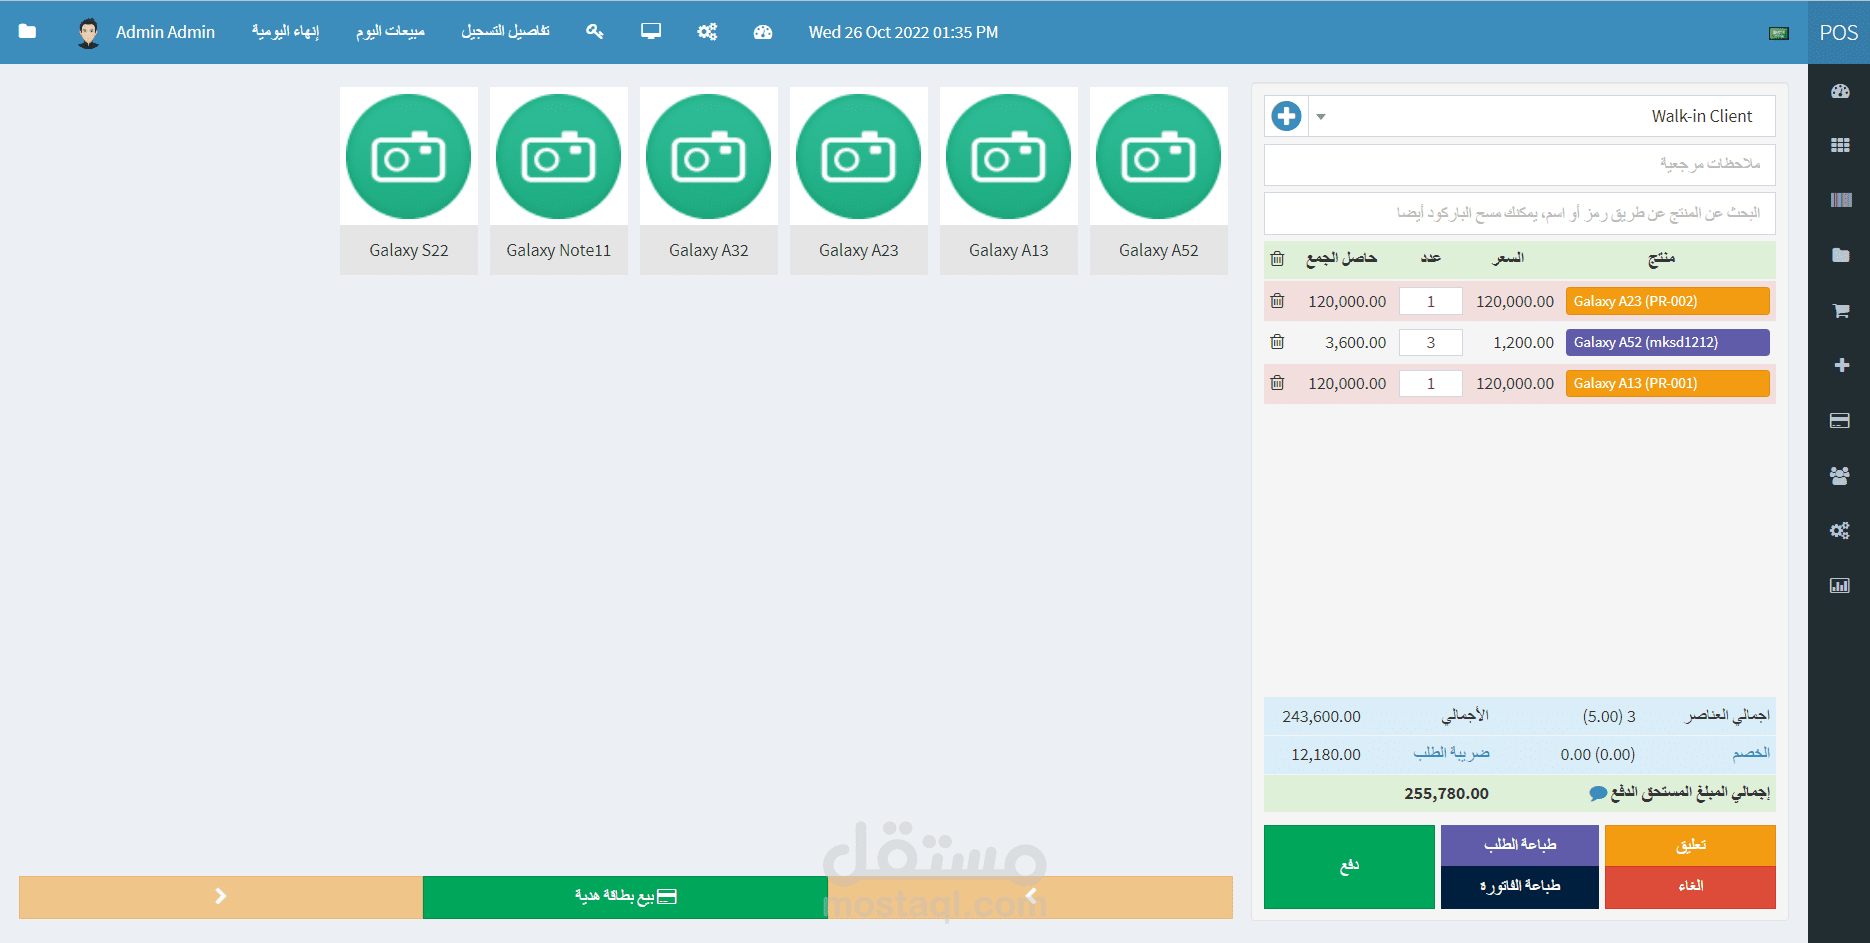Open settings gears icon in top bar
This screenshot has height=943, width=1870.
[707, 32]
